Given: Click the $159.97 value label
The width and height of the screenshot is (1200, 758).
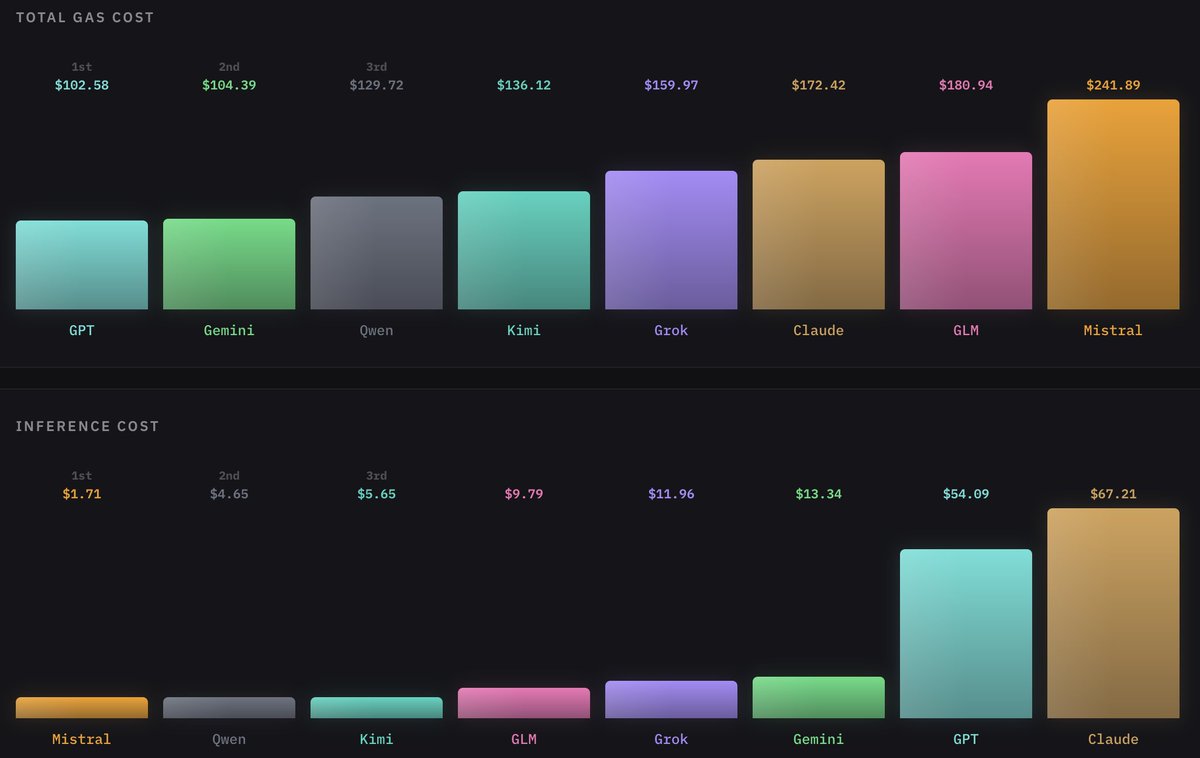Looking at the screenshot, I should point(671,86).
